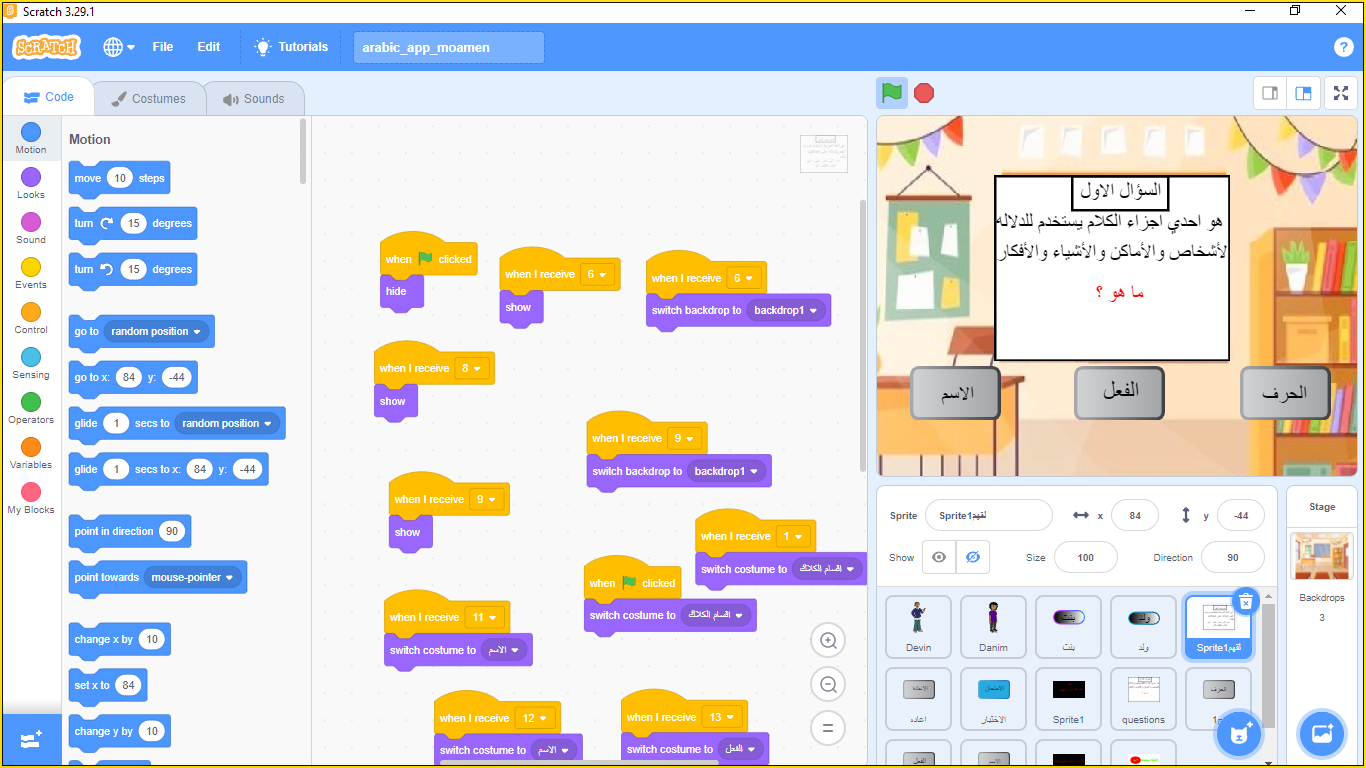The height and width of the screenshot is (768, 1366).
Task: Select the Variables blocks category
Action: click(x=31, y=453)
